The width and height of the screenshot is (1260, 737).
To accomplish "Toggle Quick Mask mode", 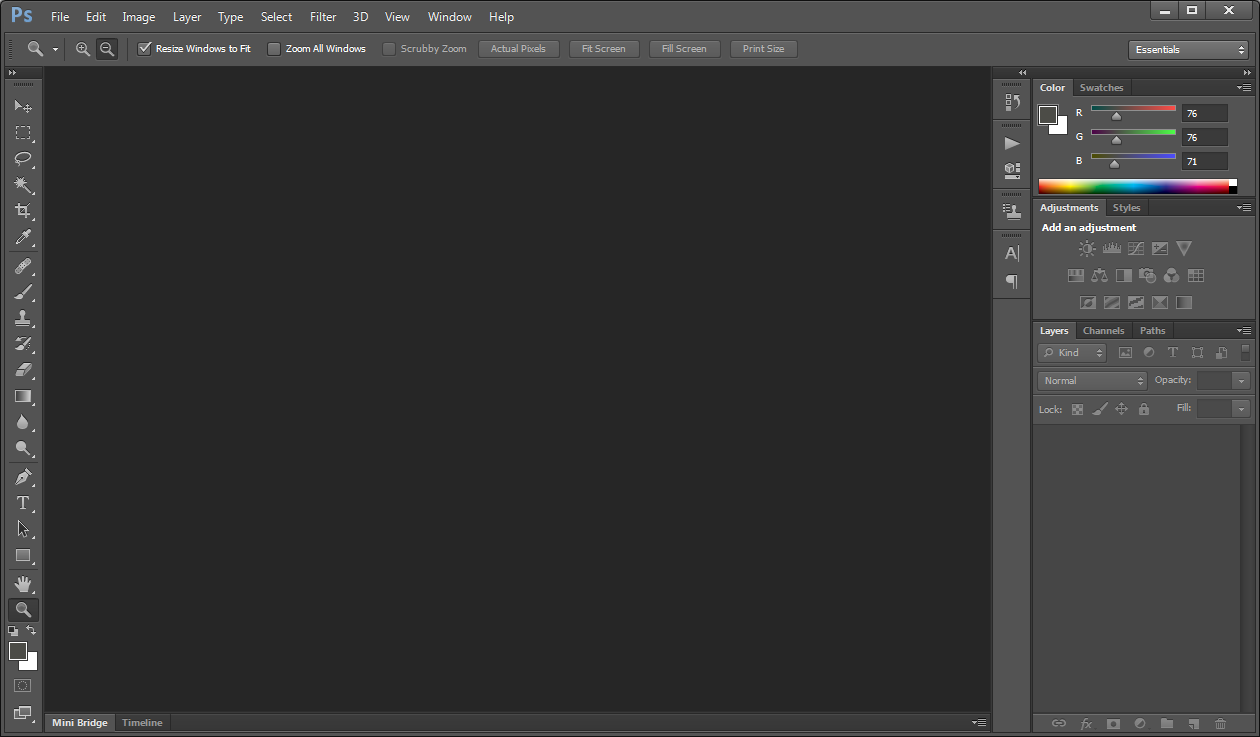I will point(23,686).
